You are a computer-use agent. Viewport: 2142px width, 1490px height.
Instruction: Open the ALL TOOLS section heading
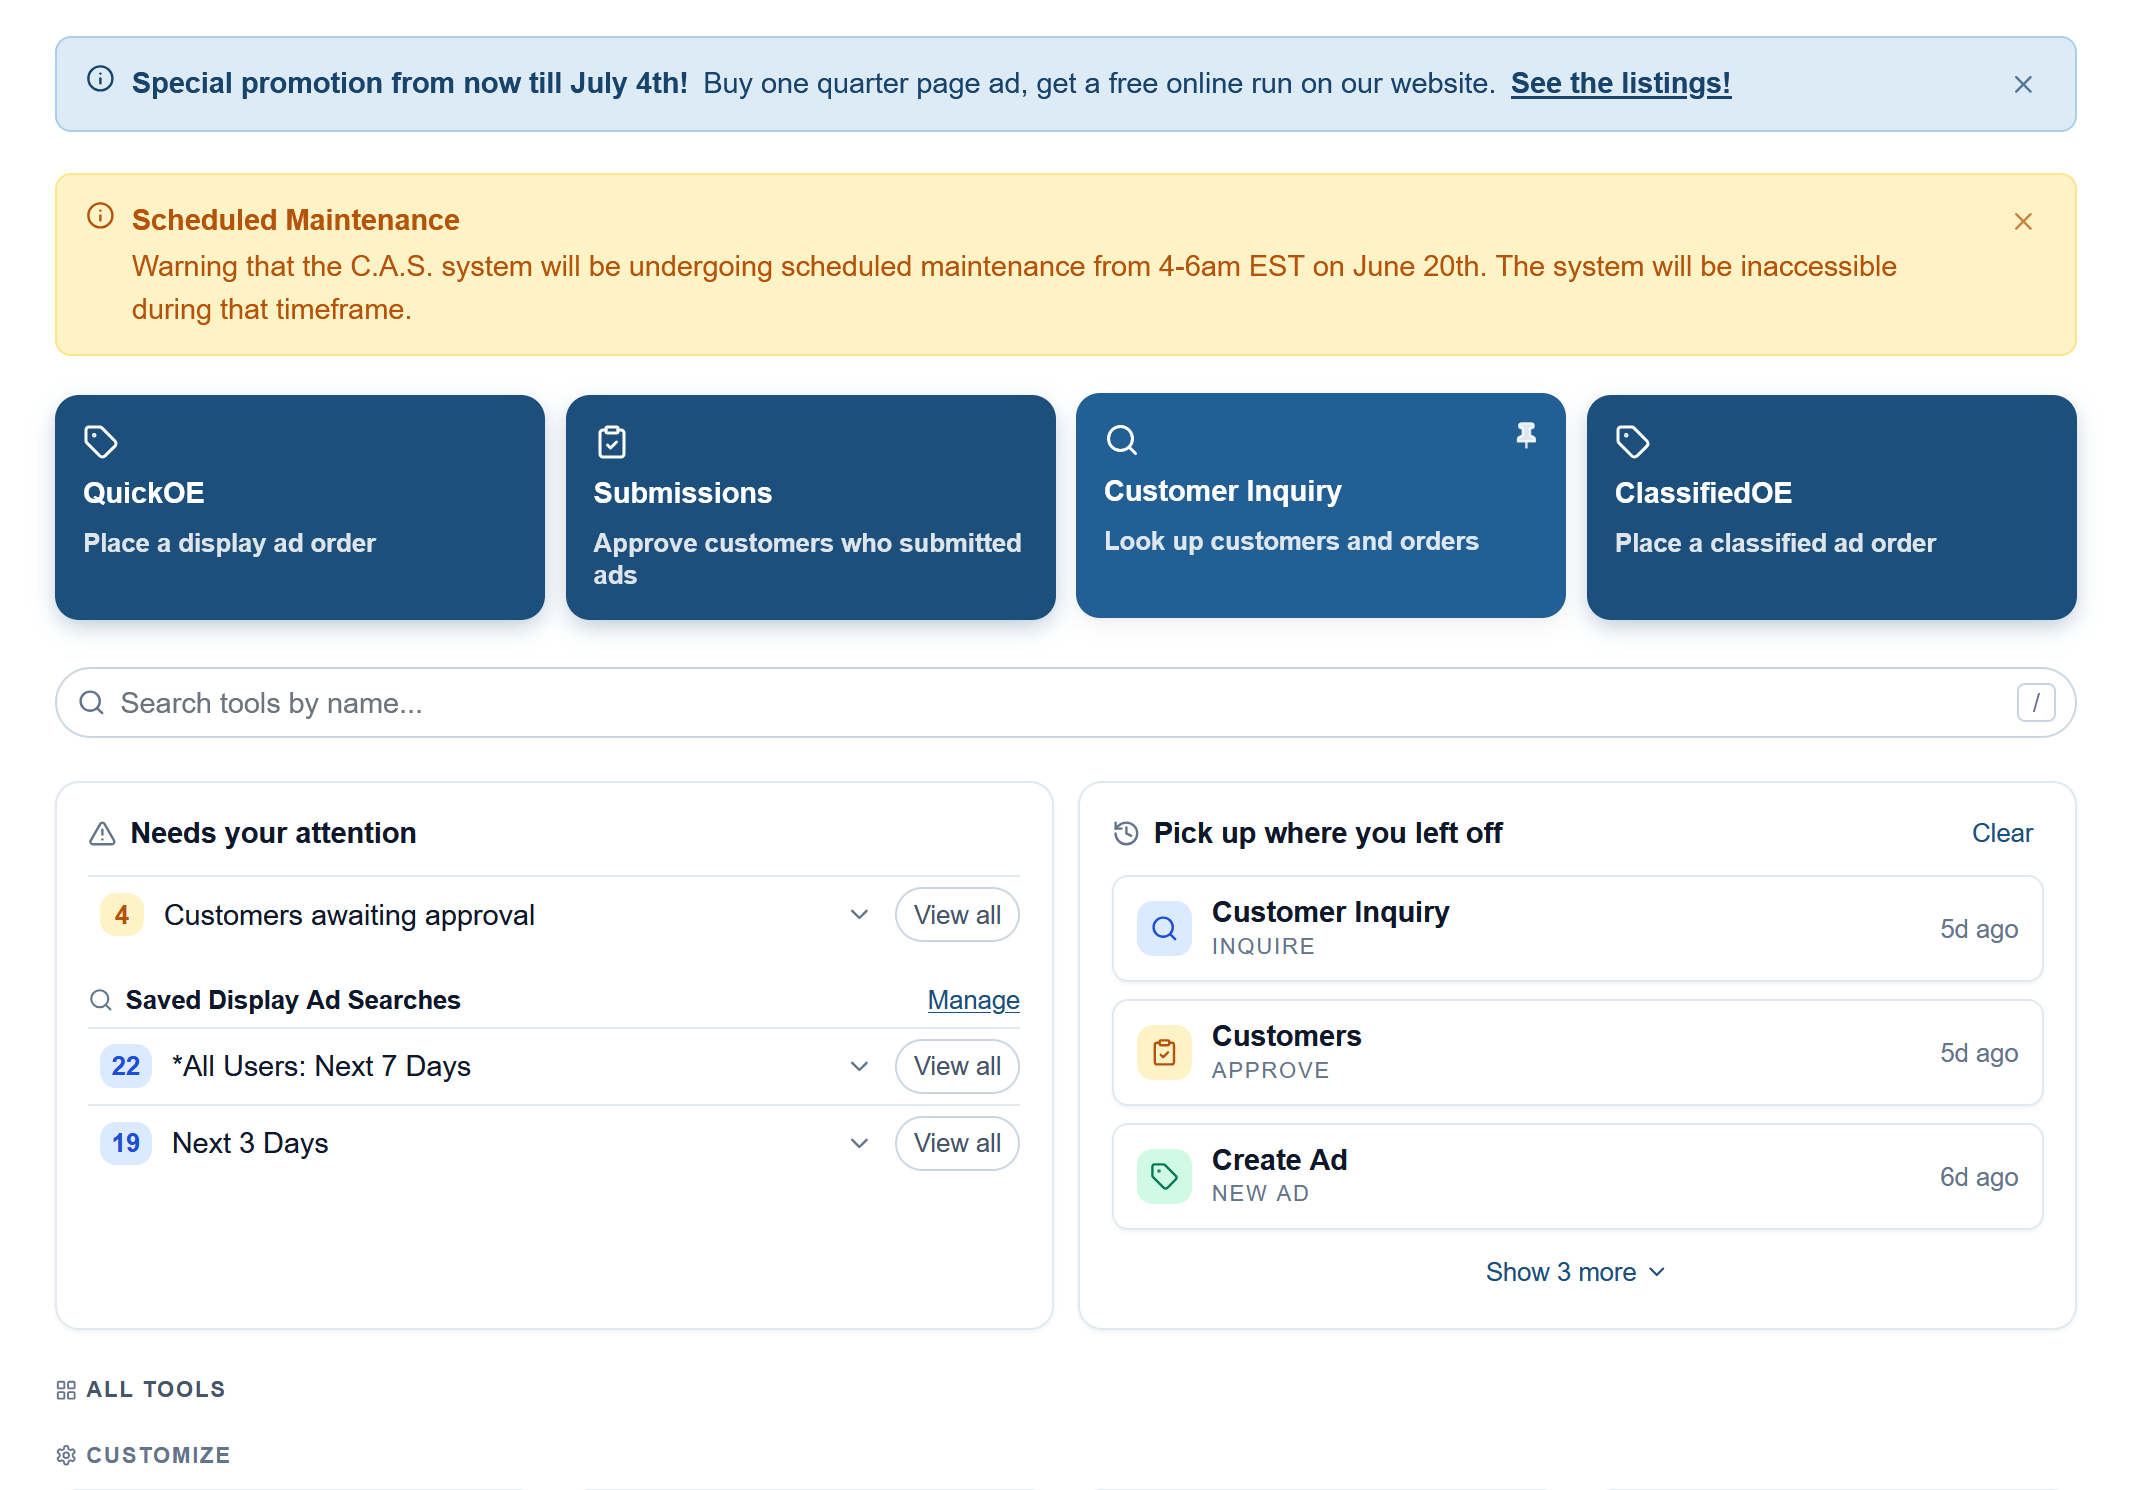pos(155,1390)
